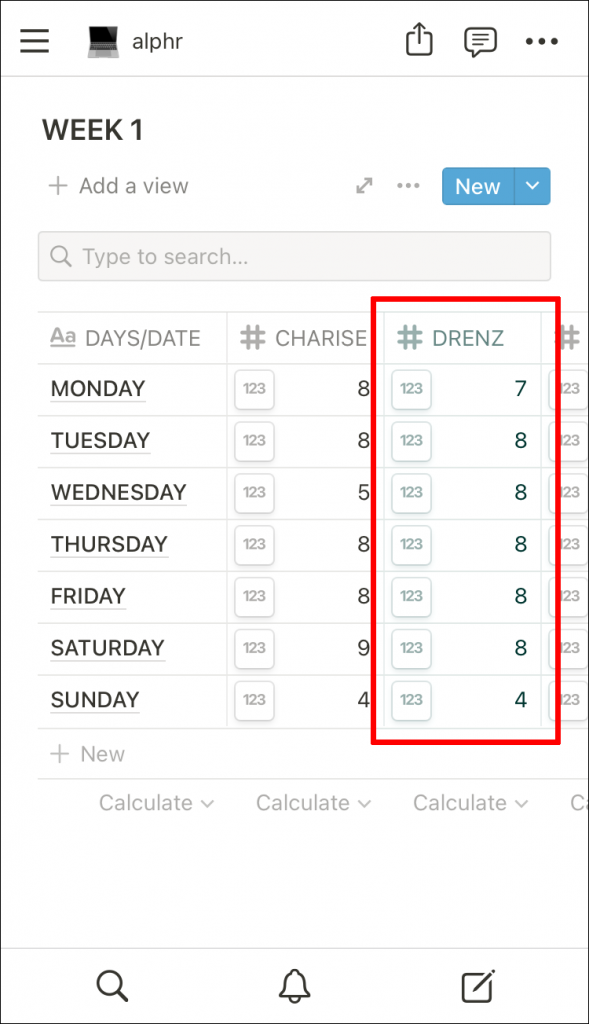
Task: Click the New button
Action: [x=477, y=186]
